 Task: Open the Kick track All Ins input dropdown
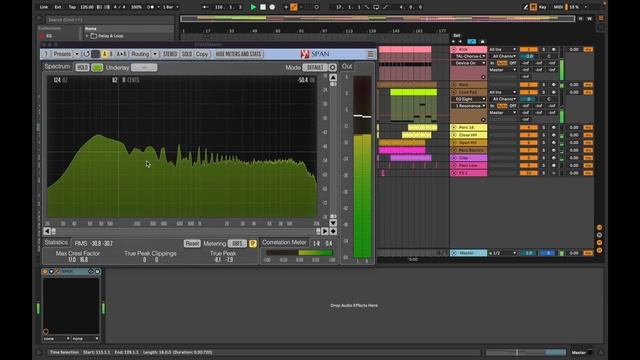[x=502, y=49]
